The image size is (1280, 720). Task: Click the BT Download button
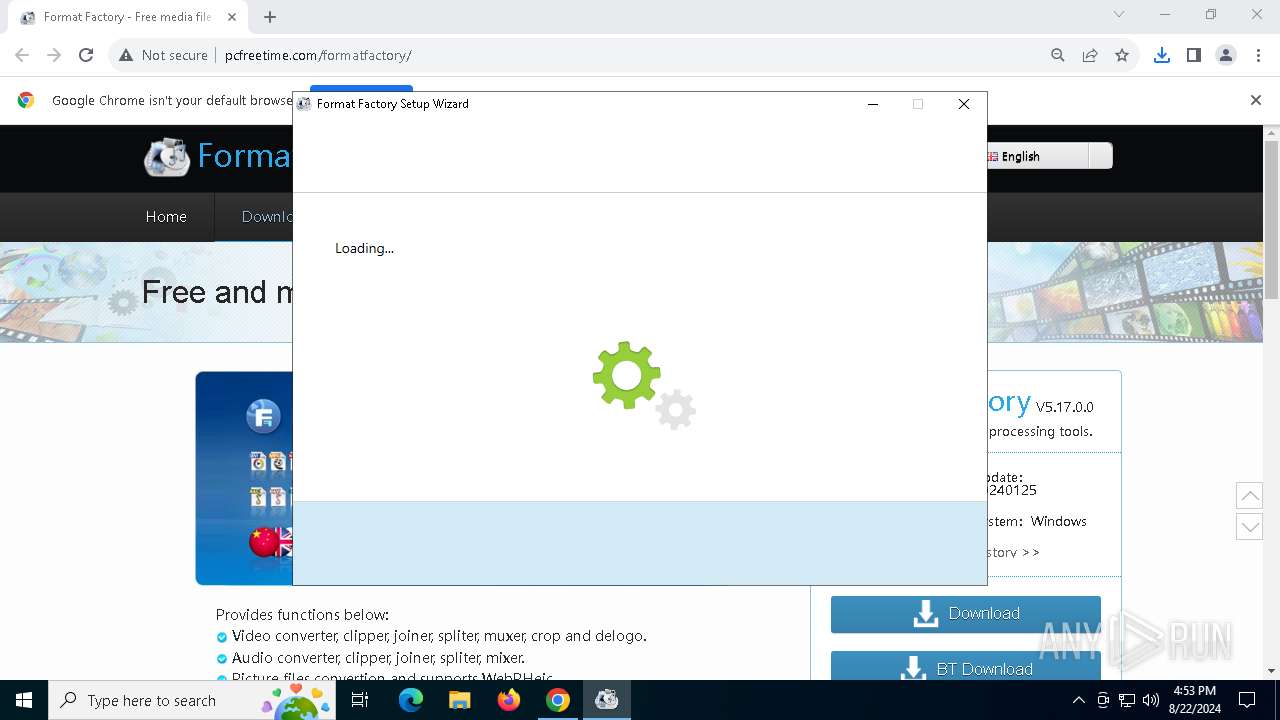[x=966, y=667]
